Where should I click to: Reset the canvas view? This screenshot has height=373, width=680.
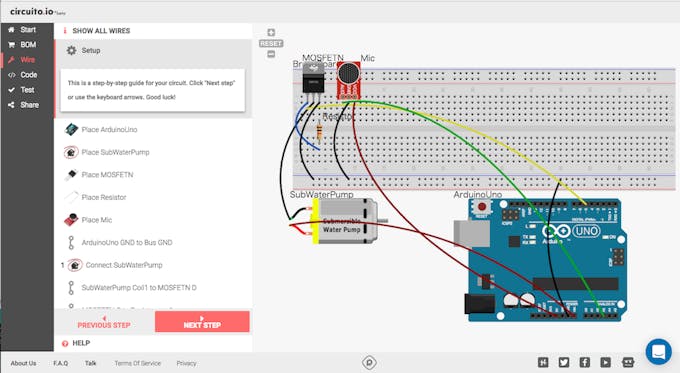coord(271,43)
